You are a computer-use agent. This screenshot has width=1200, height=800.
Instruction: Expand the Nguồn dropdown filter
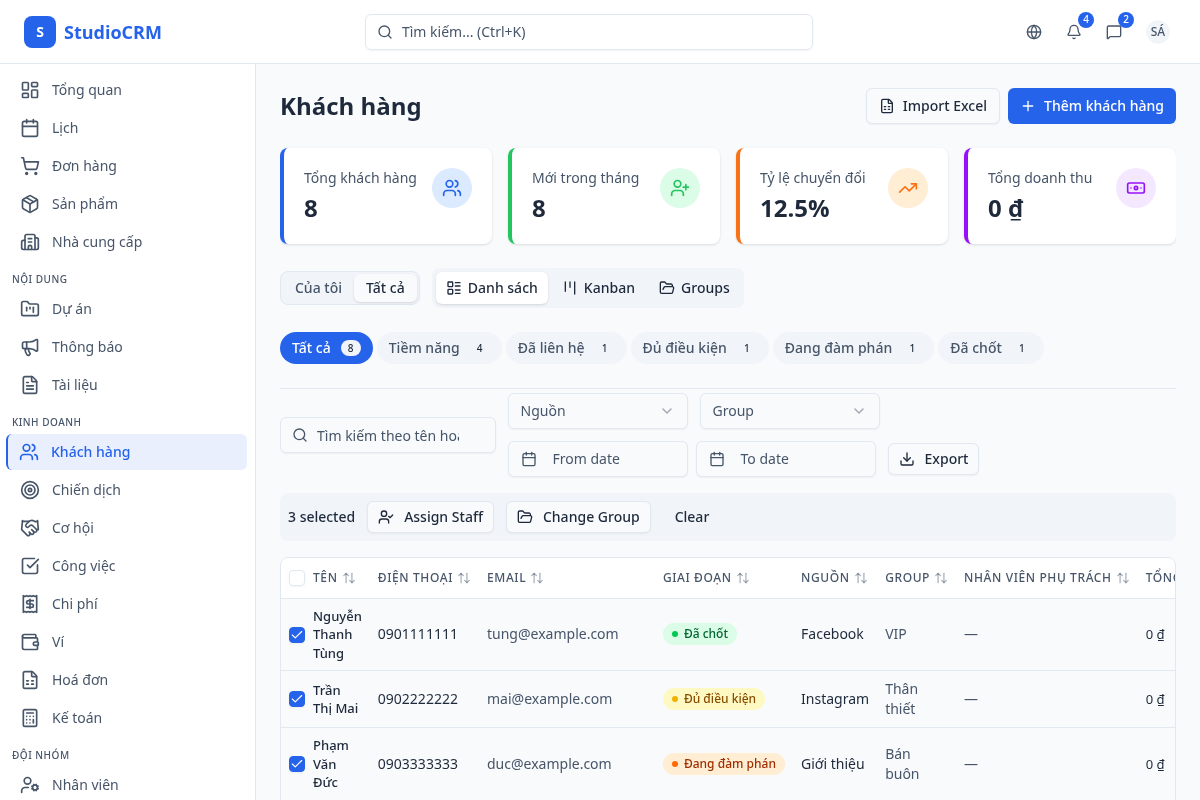pyautogui.click(x=597, y=411)
